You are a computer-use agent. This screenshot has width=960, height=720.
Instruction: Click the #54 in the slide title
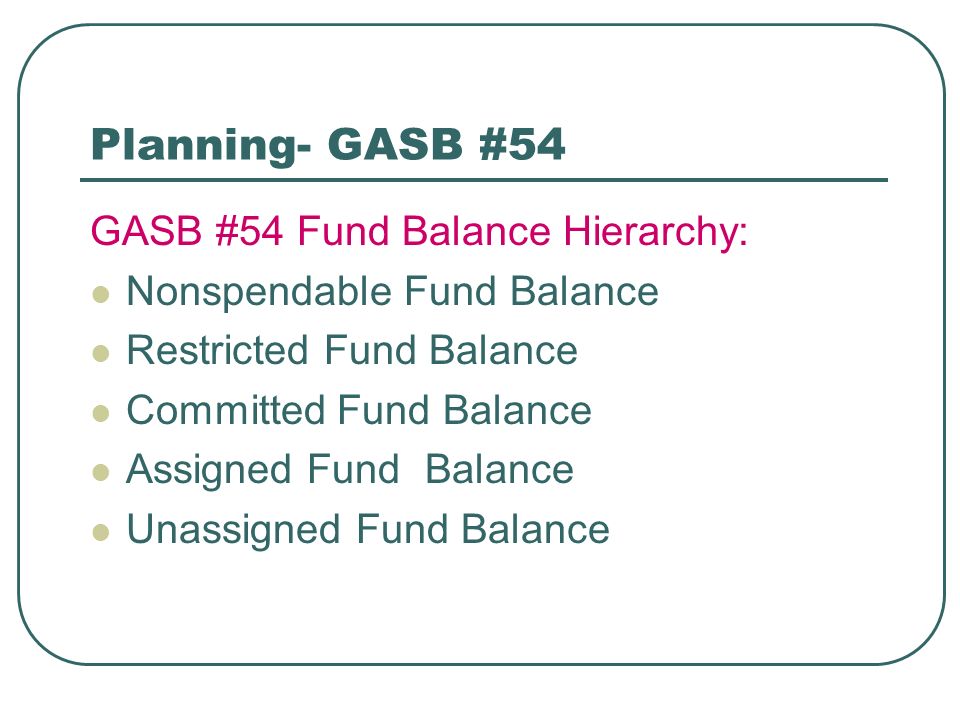point(522,144)
